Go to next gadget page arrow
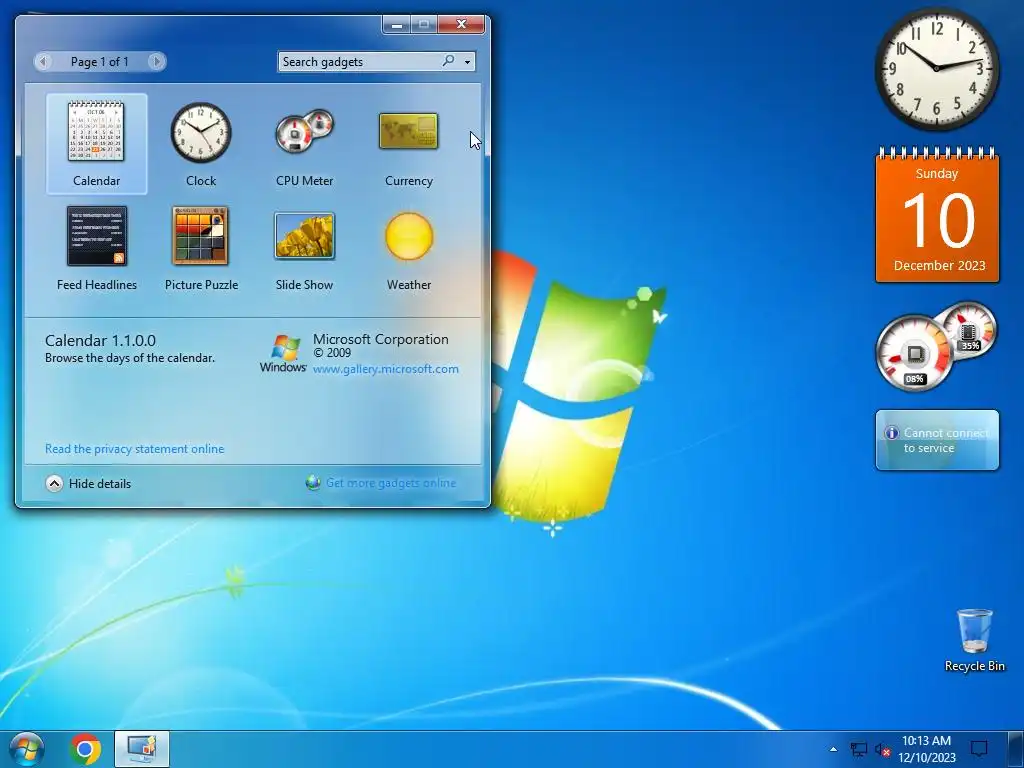Viewport: 1024px width, 768px height. [x=156, y=61]
